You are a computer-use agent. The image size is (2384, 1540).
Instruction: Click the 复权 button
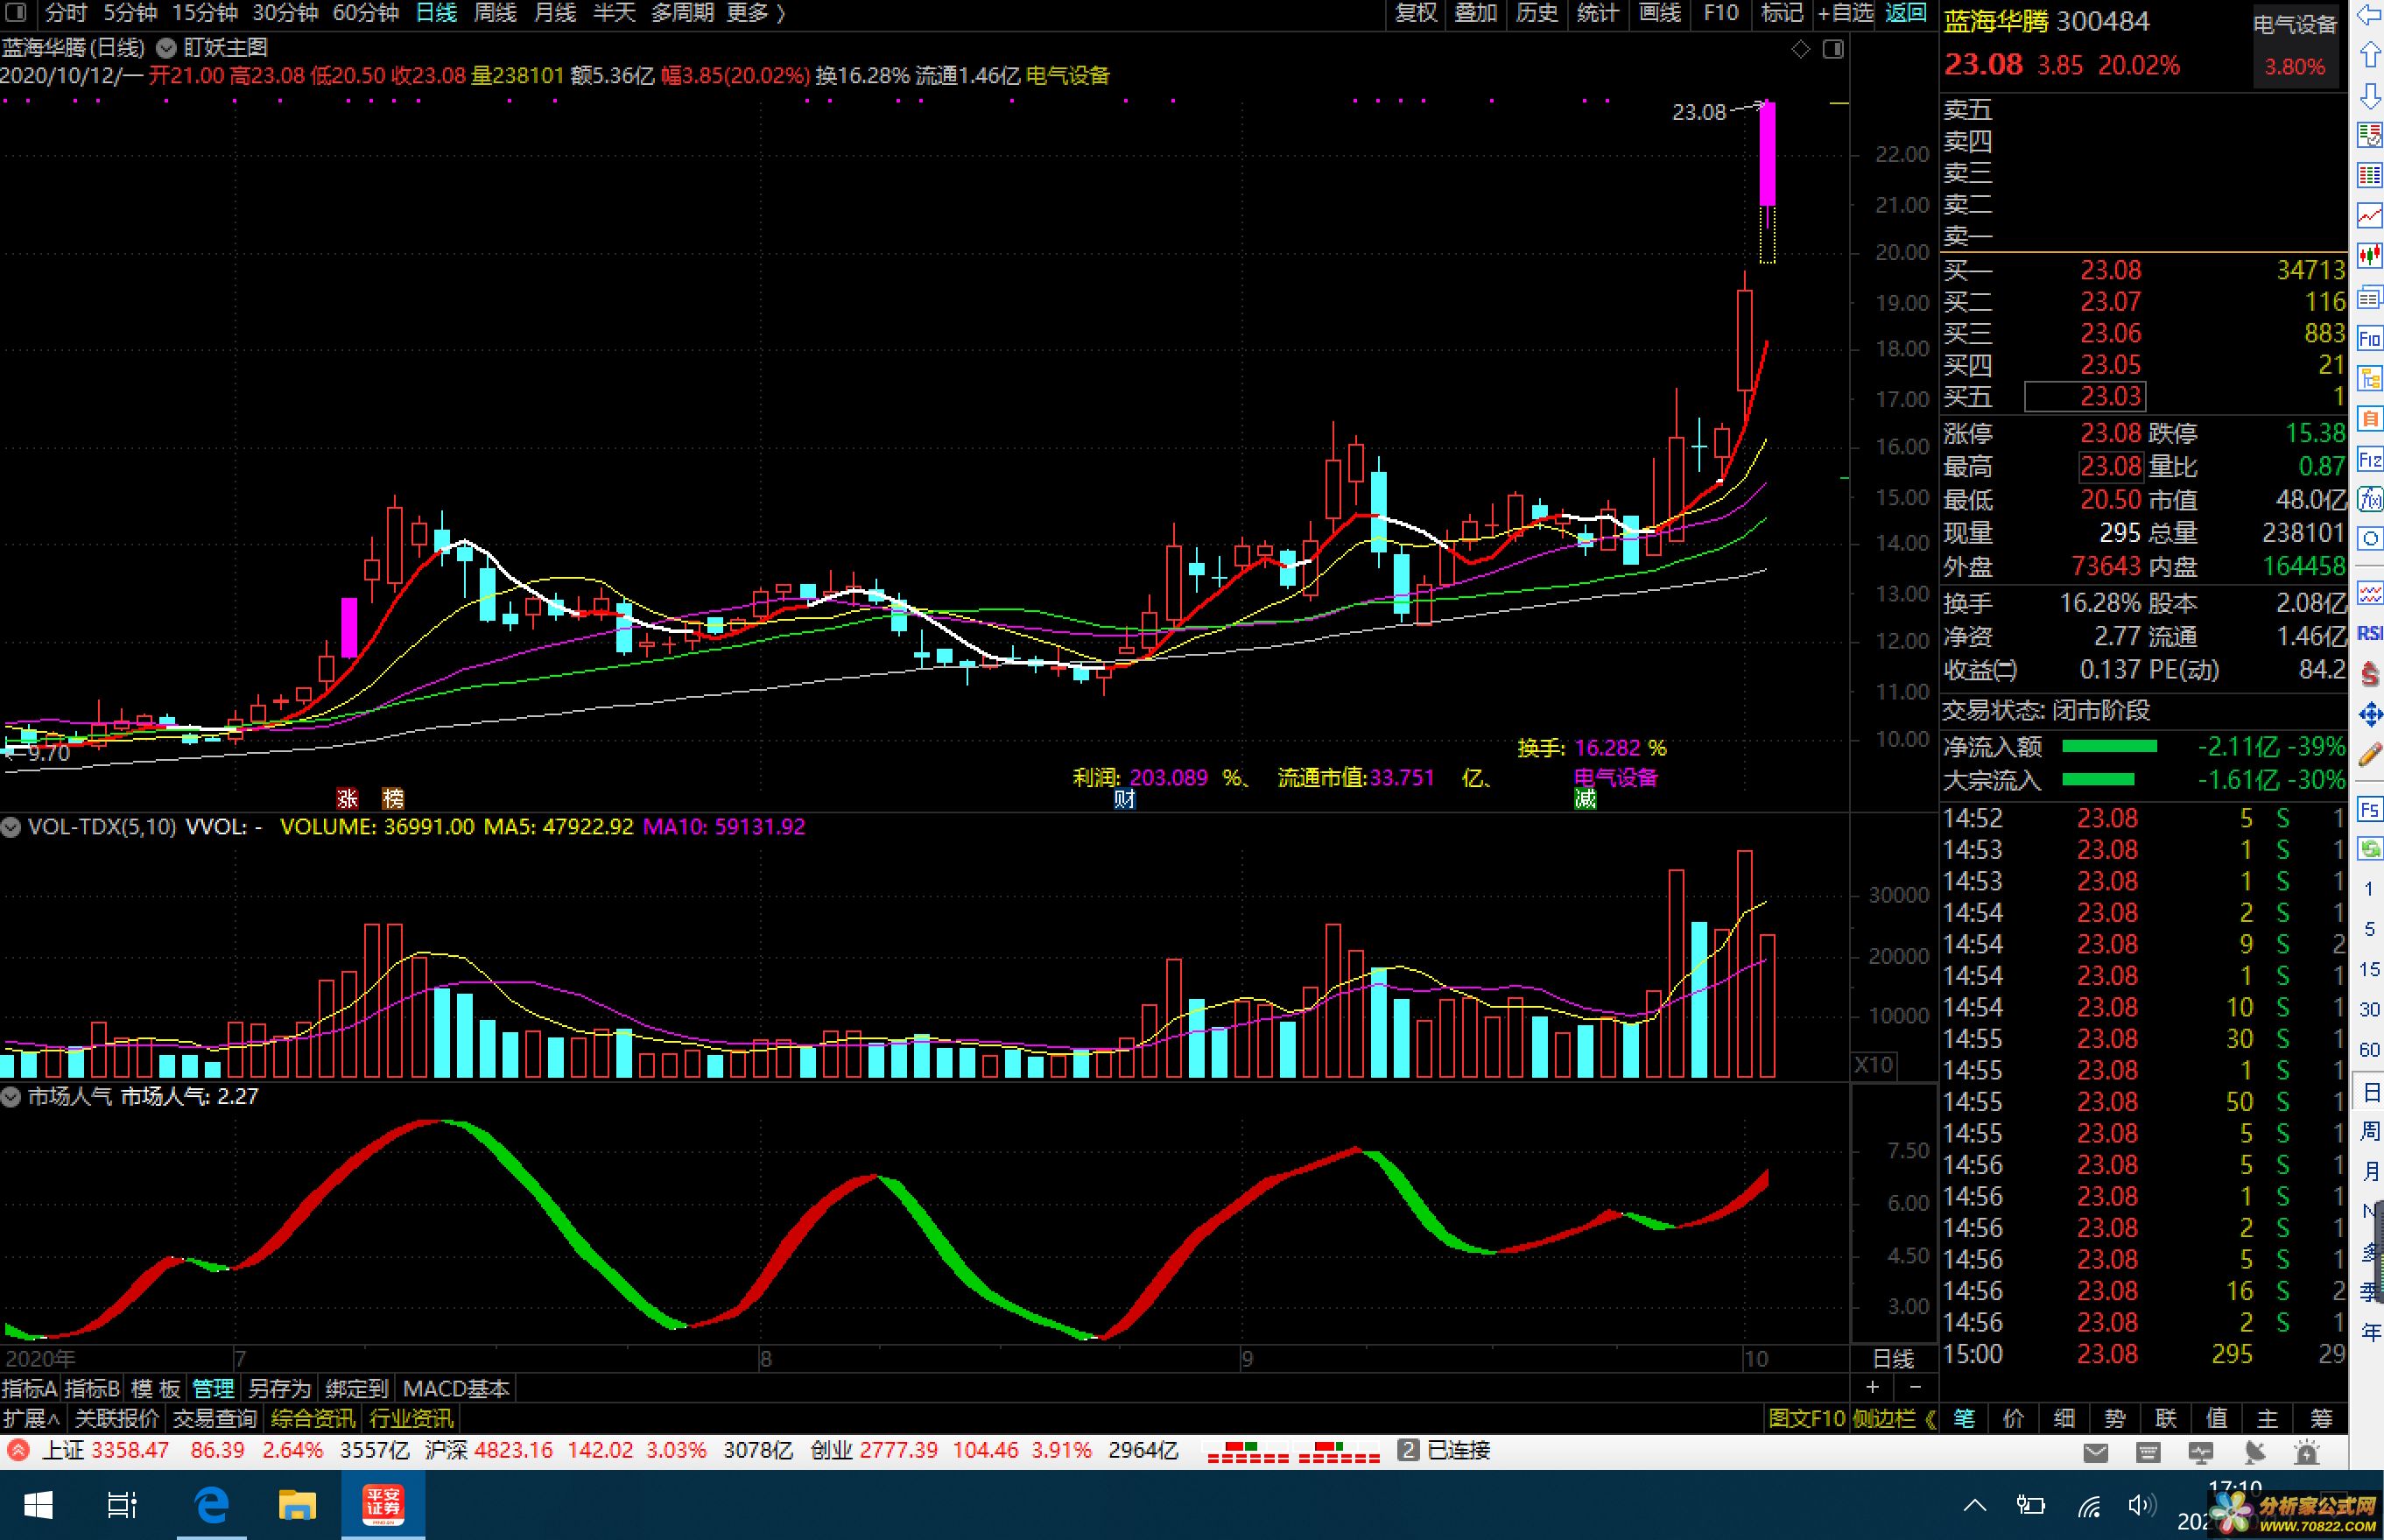click(1416, 13)
